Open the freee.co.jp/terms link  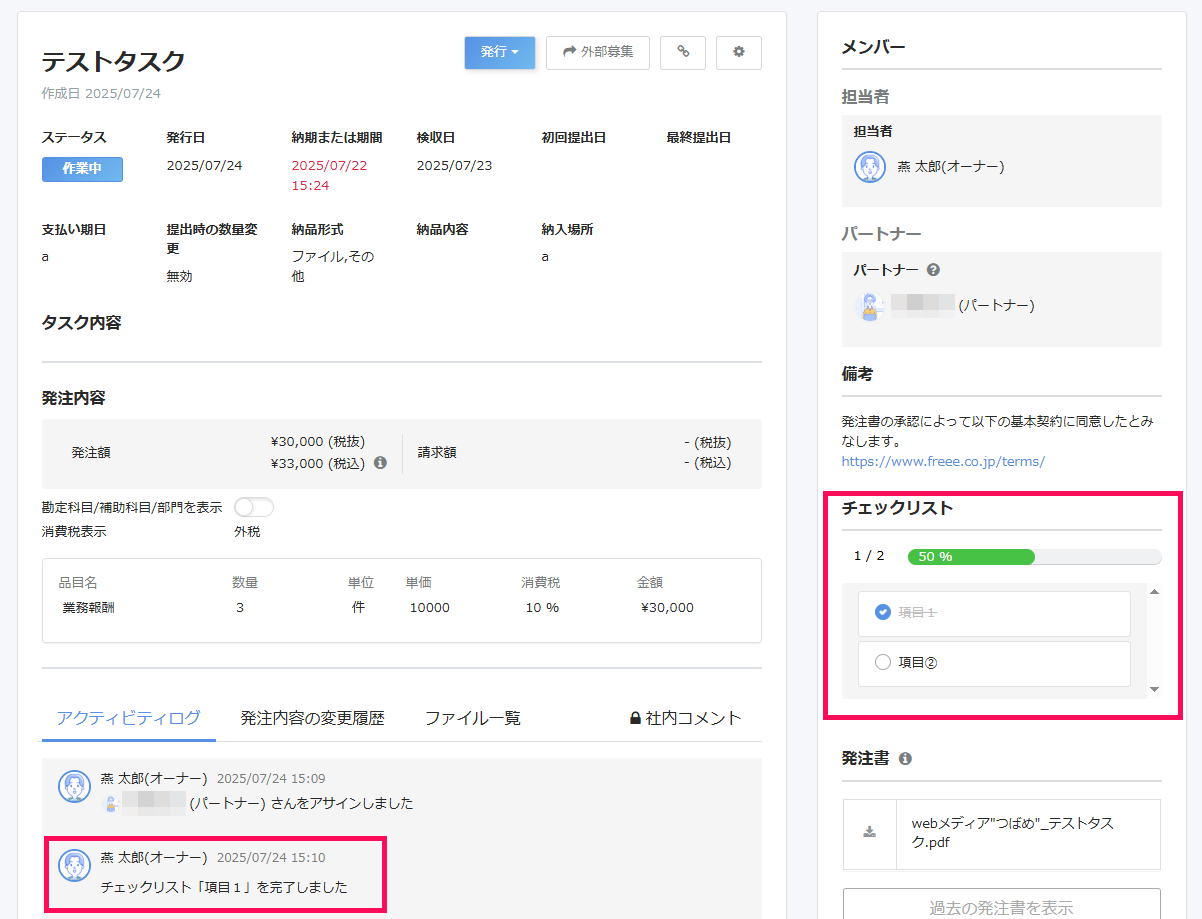pos(943,461)
